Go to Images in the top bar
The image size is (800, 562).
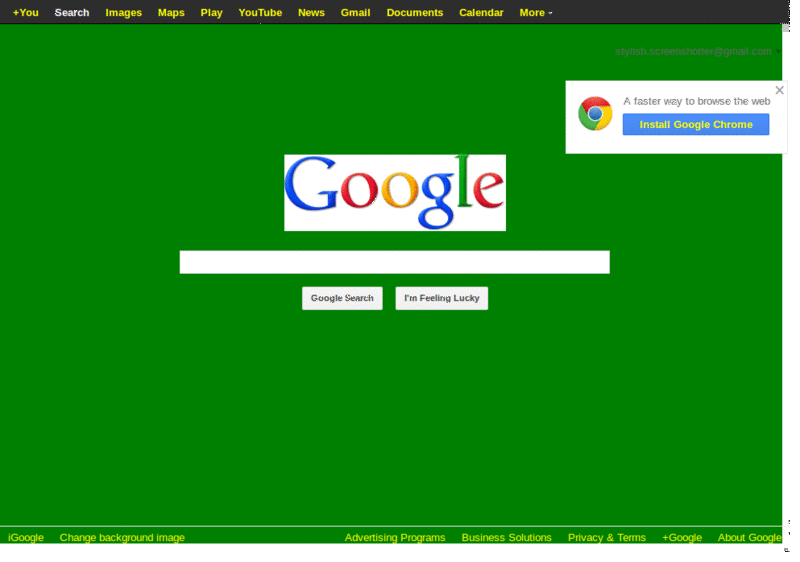pyautogui.click(x=123, y=13)
